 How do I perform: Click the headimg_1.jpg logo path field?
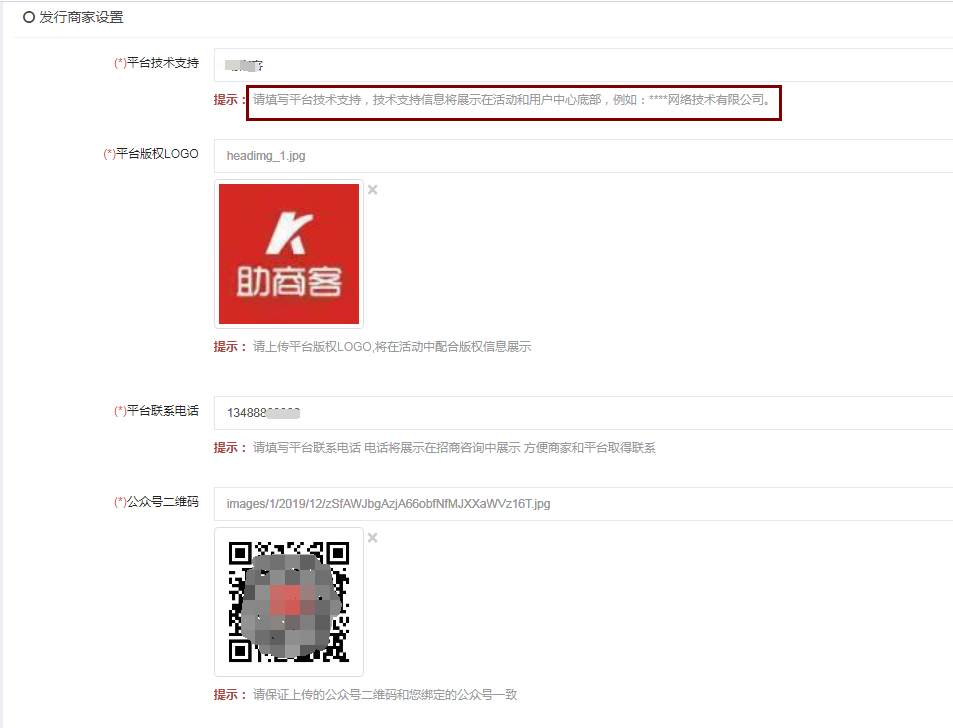point(583,156)
